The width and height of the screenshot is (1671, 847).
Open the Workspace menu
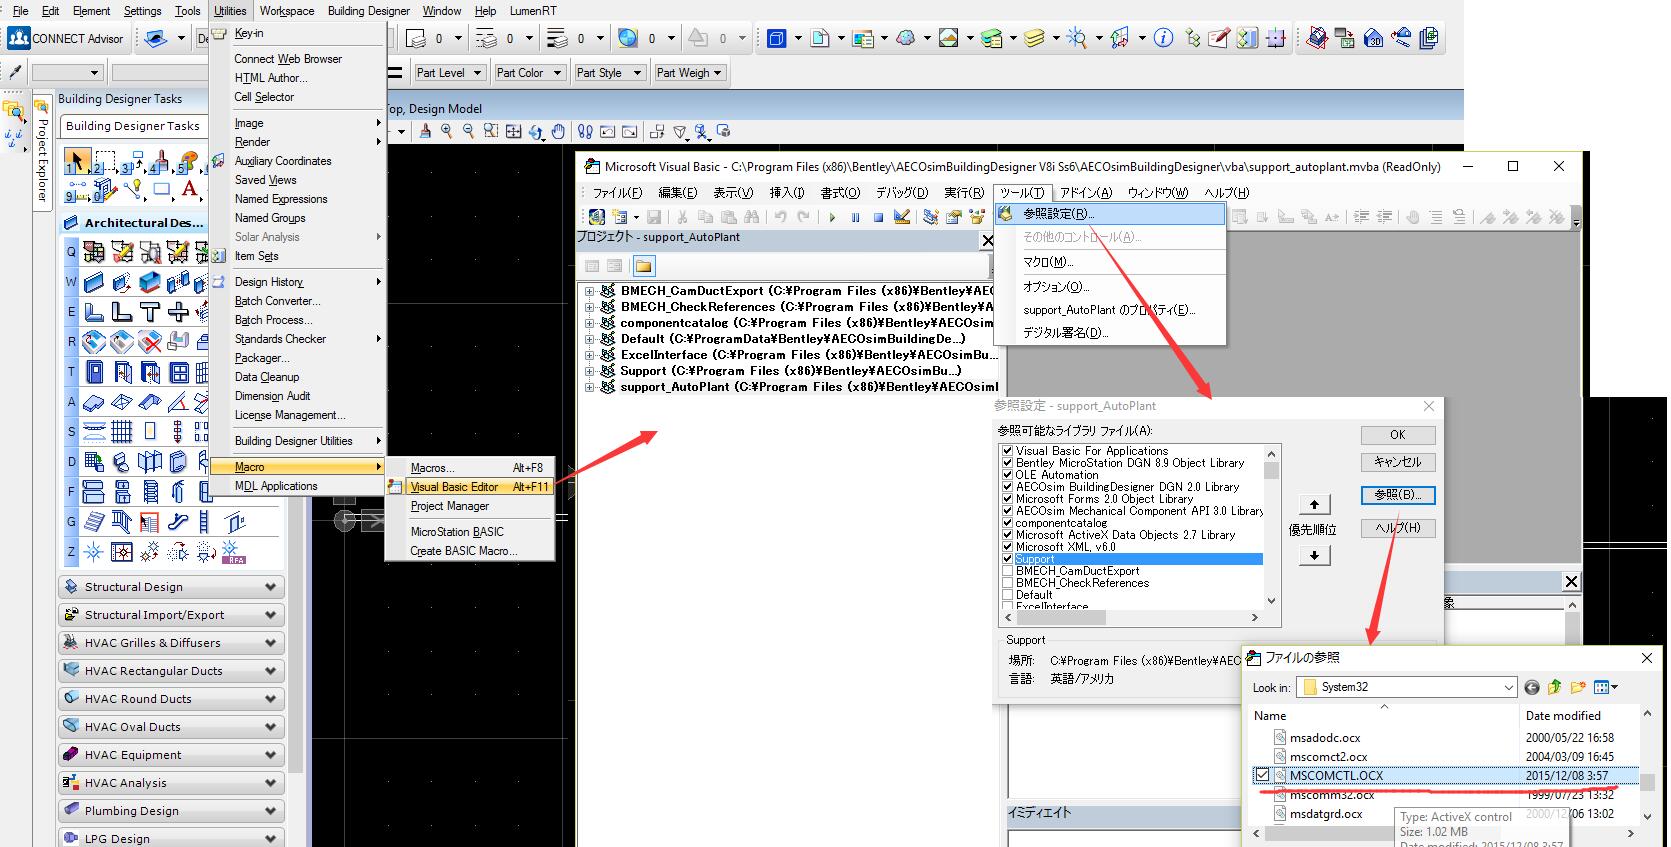tap(287, 11)
